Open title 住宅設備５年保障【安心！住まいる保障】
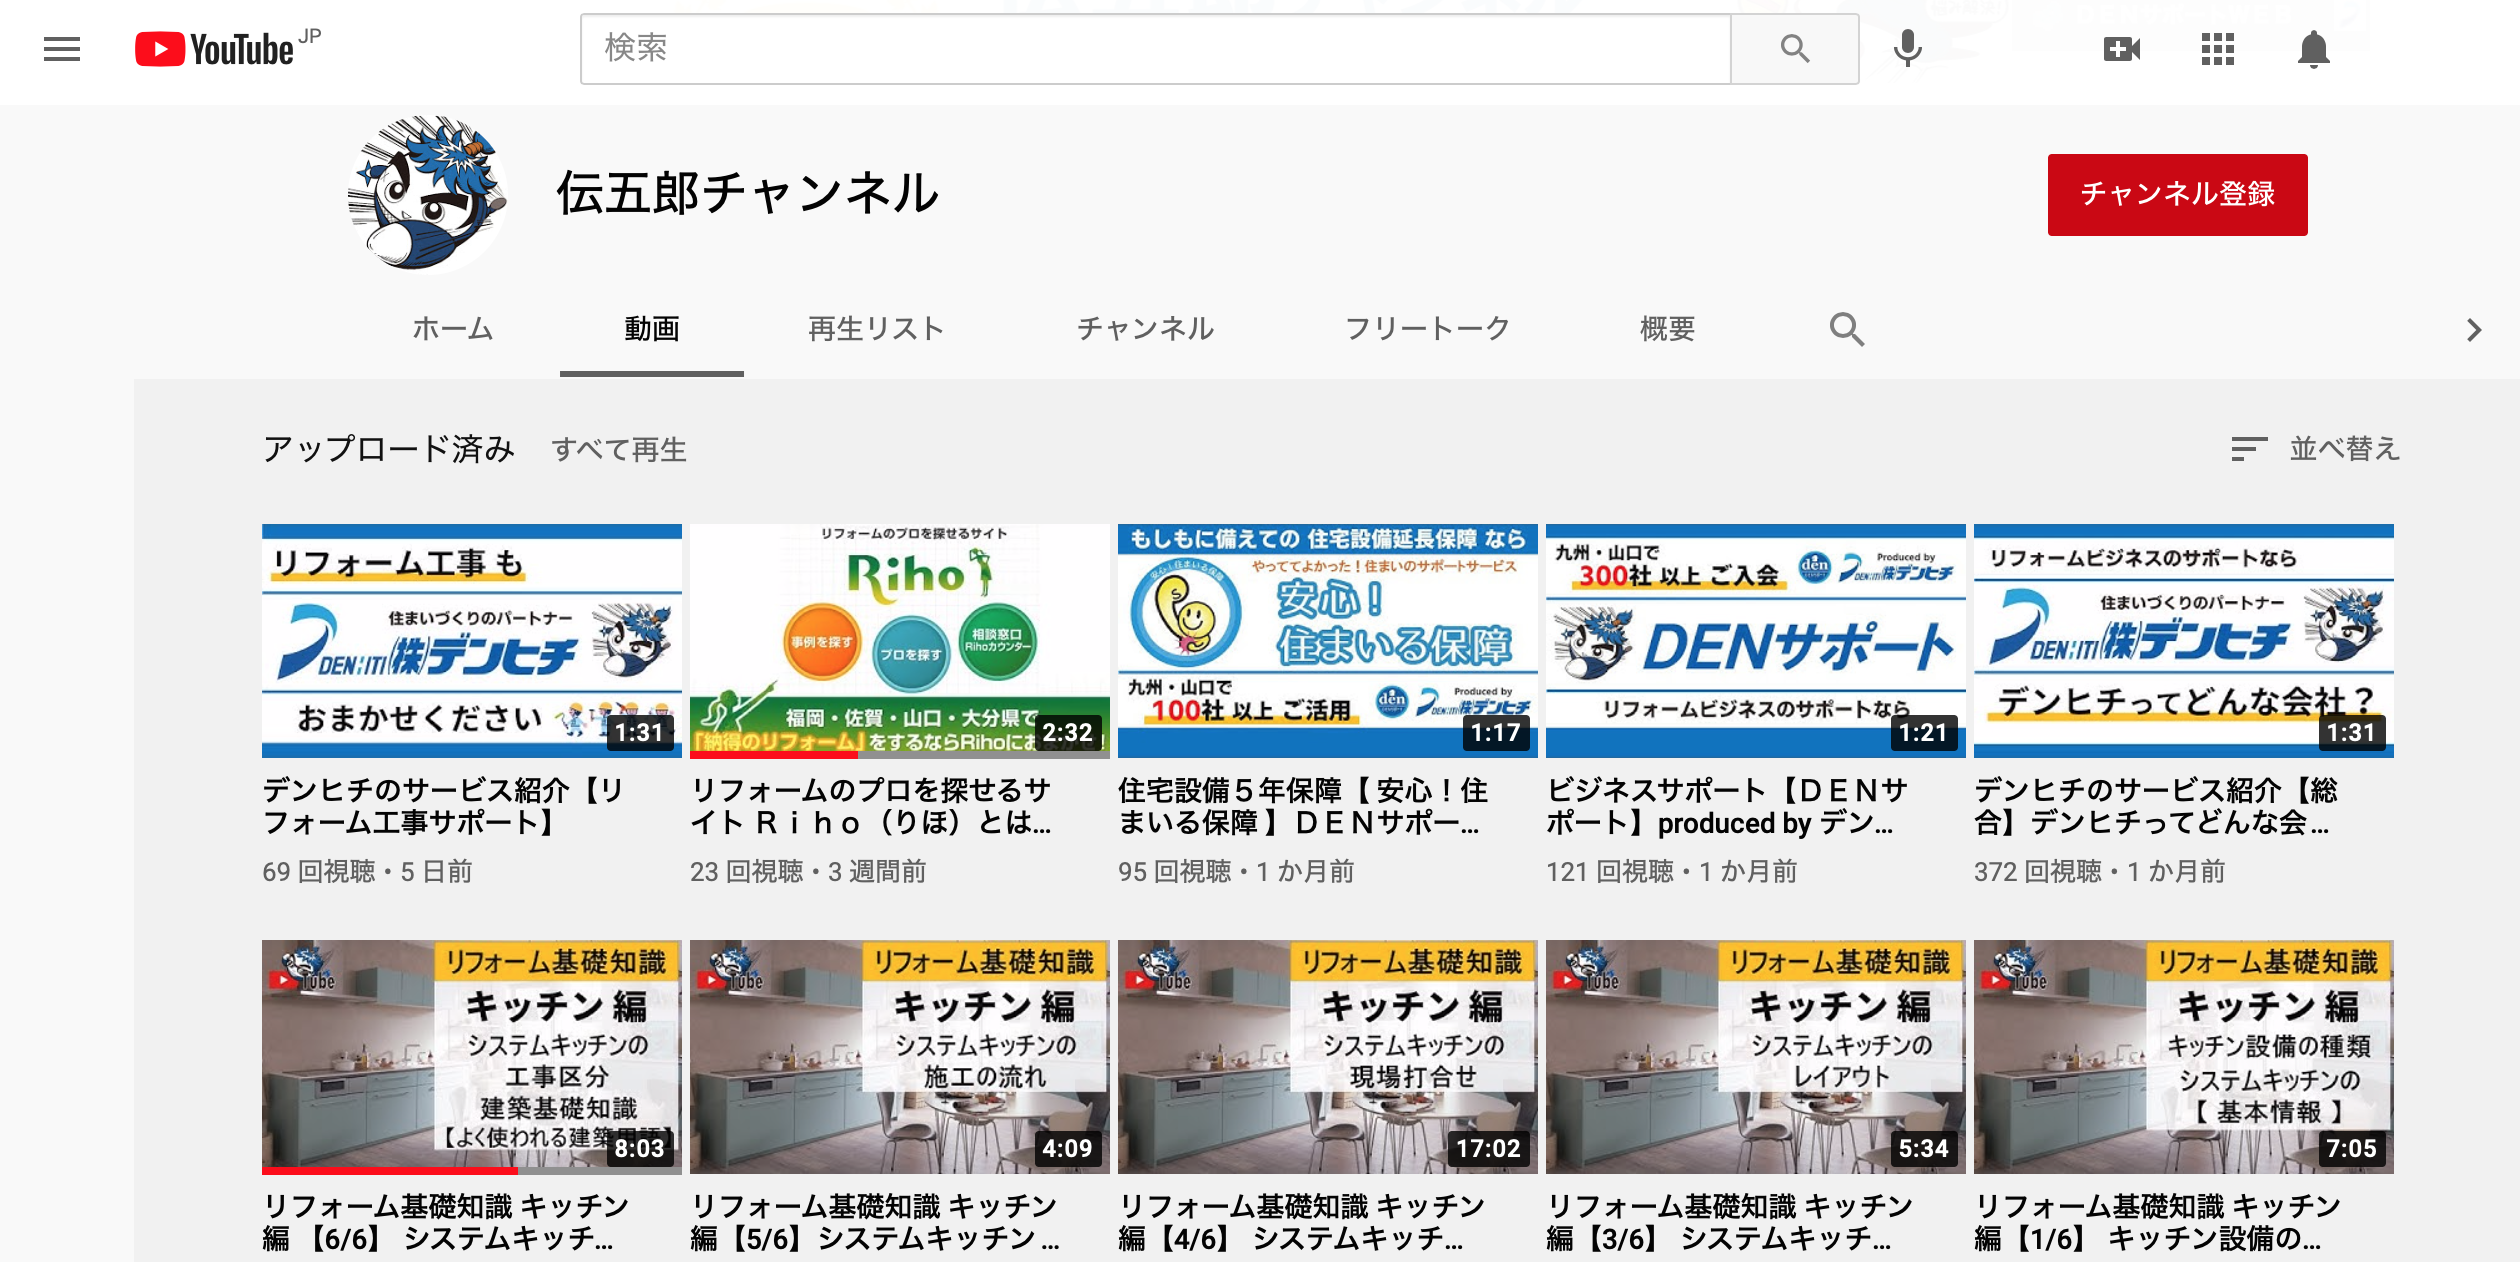Viewport: 2520px width, 1262px height. click(1303, 806)
